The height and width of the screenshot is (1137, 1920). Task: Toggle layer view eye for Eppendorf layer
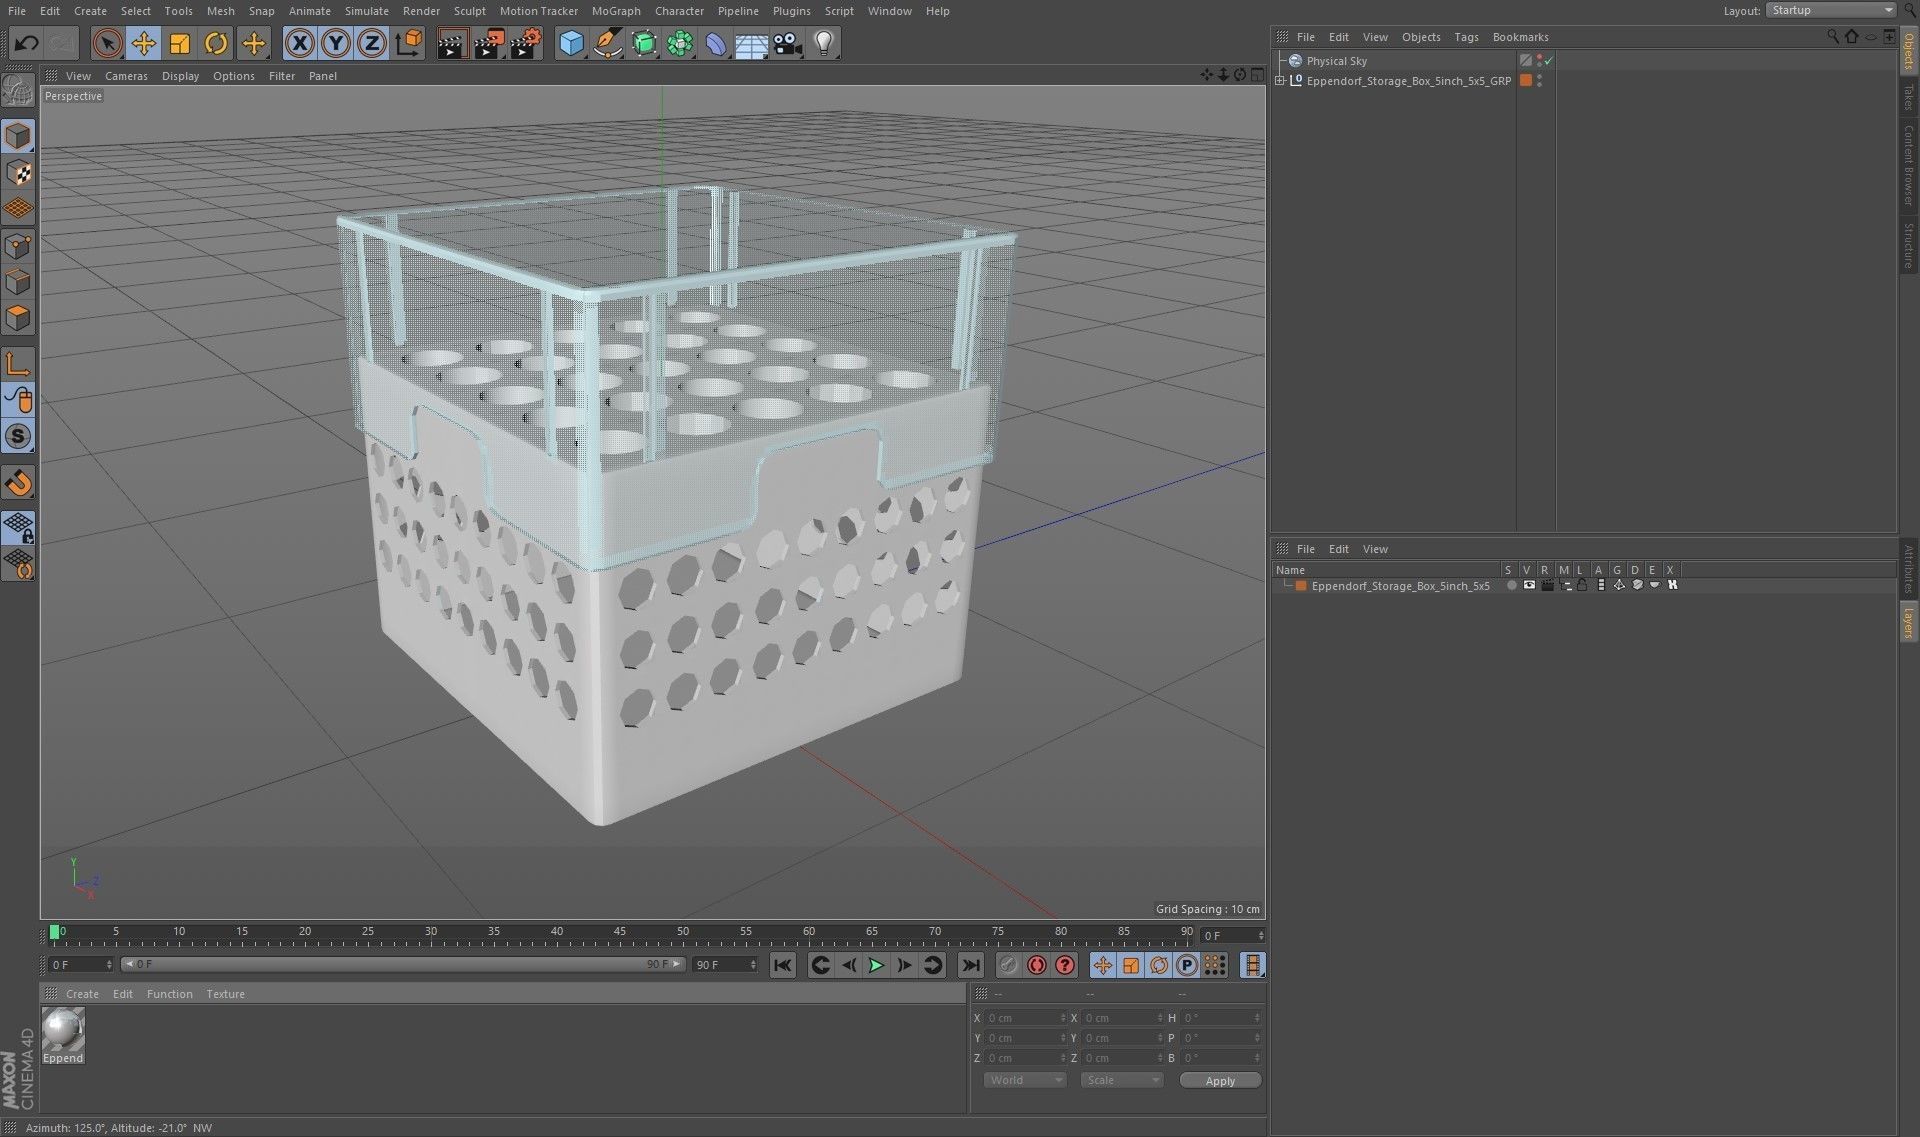click(1529, 585)
